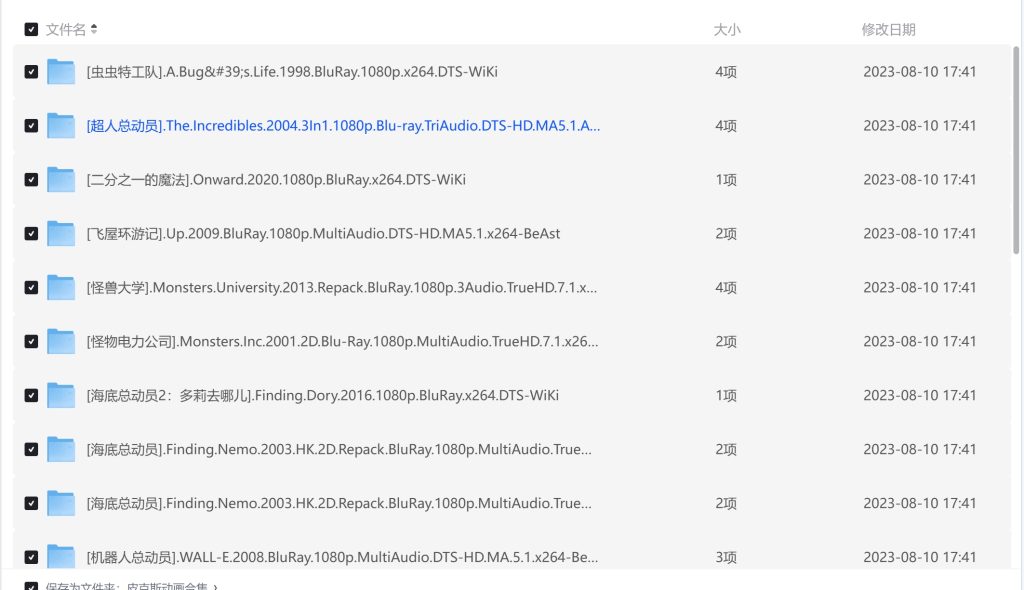Uncheck the Finding.Dory.2016 checkbox
1024x590 pixels.
(x=31, y=395)
